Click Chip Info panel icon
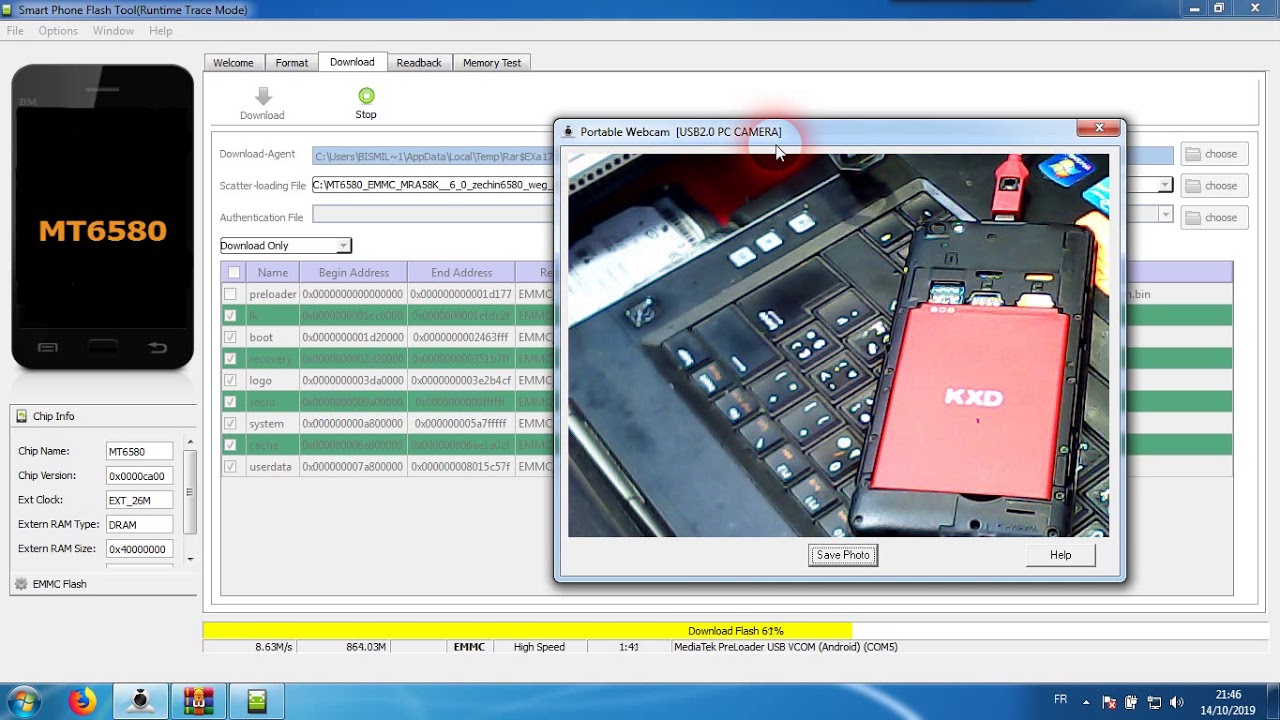This screenshot has height=720, width=1280. click(x=21, y=416)
